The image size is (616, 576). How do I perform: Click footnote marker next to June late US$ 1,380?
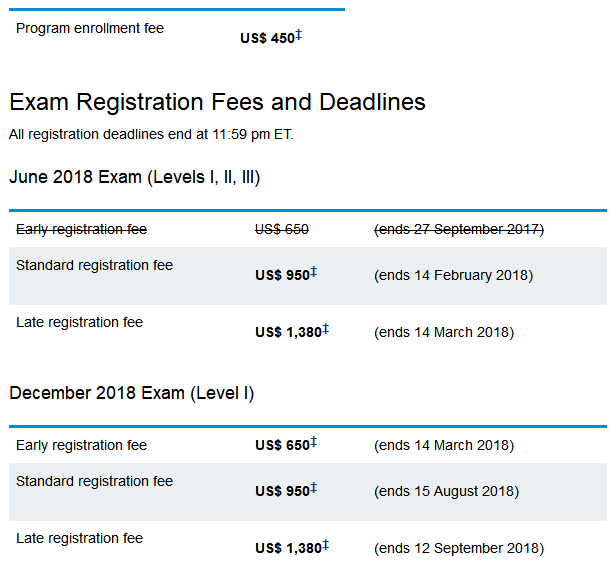[x=326, y=329]
